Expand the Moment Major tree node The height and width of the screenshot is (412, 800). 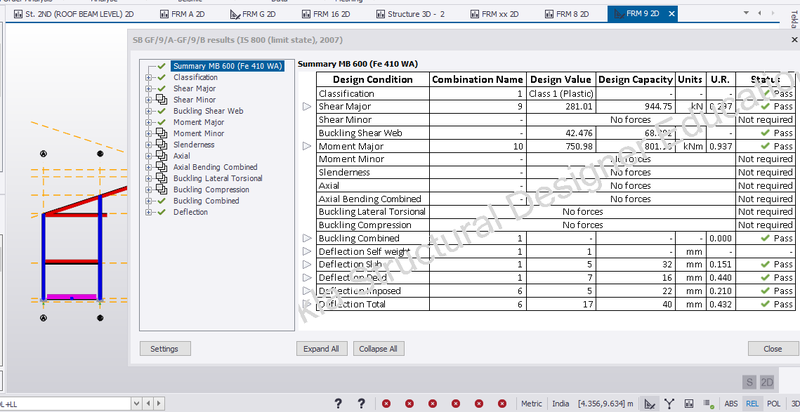[148, 122]
